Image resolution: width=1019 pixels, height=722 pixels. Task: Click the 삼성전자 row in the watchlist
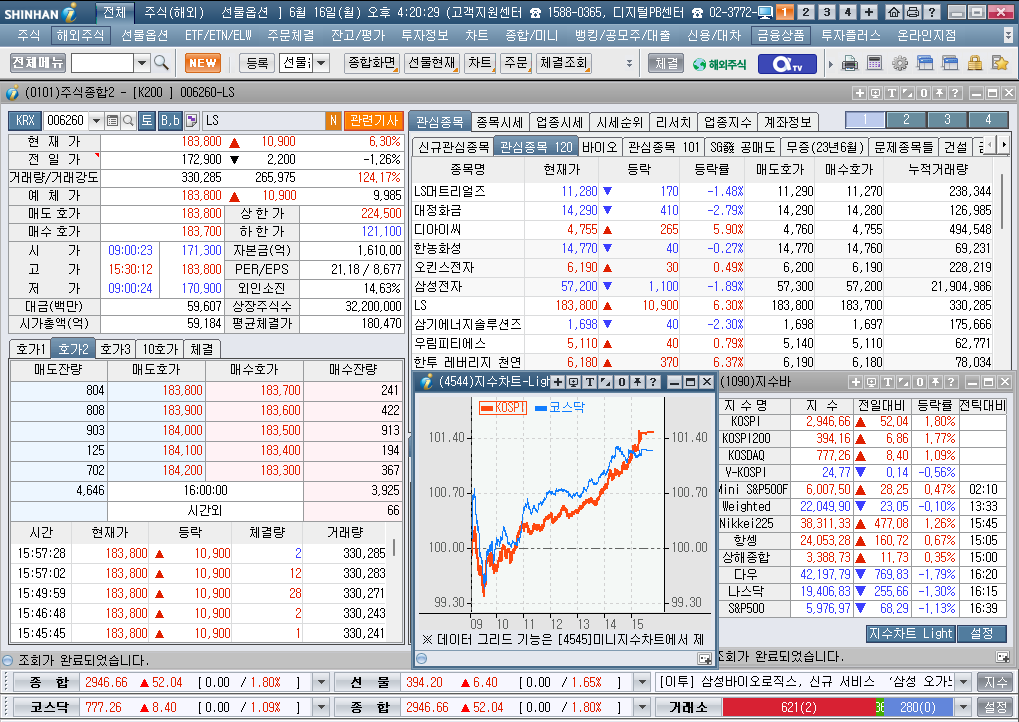(x=703, y=286)
